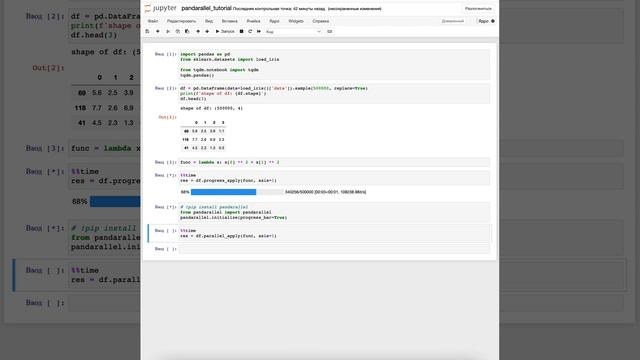
Task: Open the Справка menu
Action: click(x=321, y=21)
